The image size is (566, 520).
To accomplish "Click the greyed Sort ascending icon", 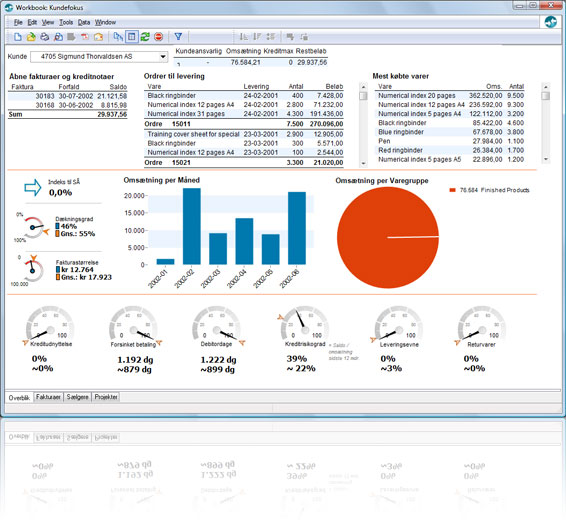I will [244, 37].
